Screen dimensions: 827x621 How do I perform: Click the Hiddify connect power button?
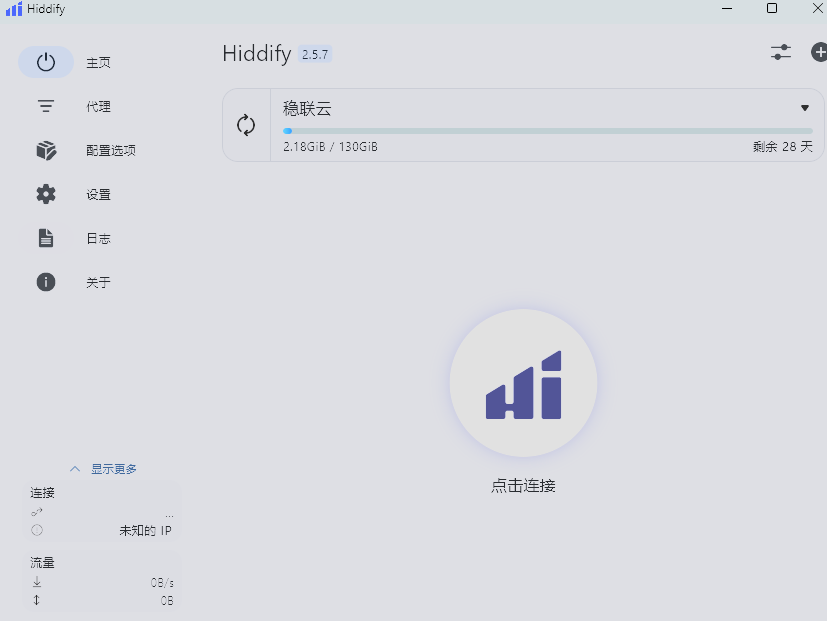(523, 384)
